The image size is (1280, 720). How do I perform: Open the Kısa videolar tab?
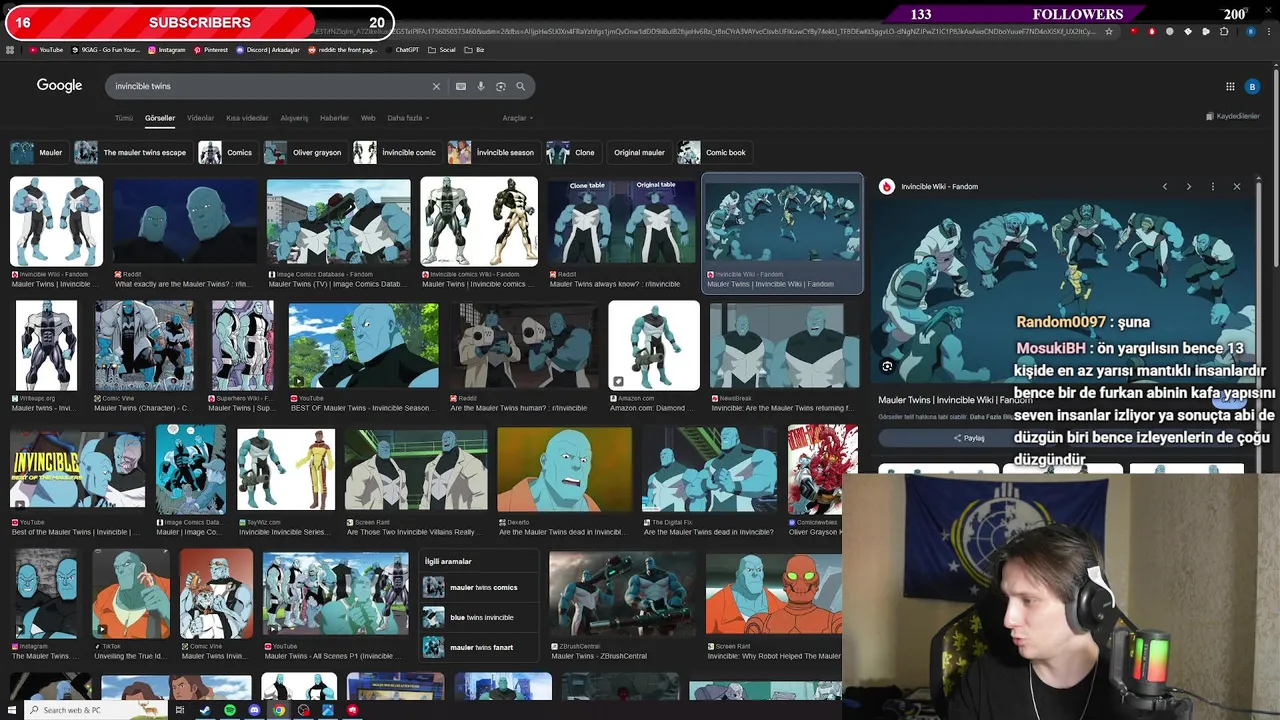click(247, 118)
